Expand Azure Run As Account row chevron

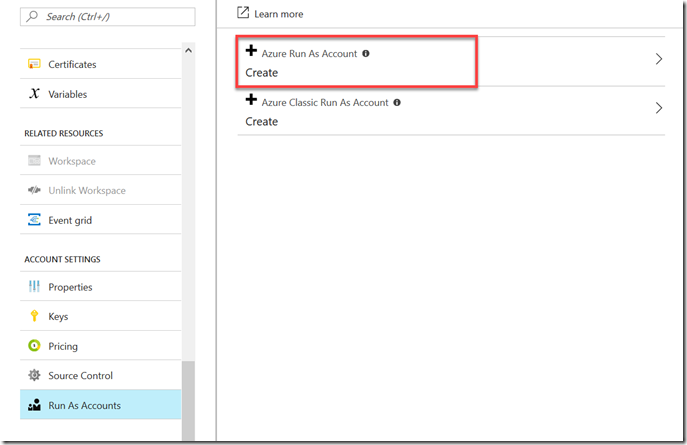coord(659,59)
